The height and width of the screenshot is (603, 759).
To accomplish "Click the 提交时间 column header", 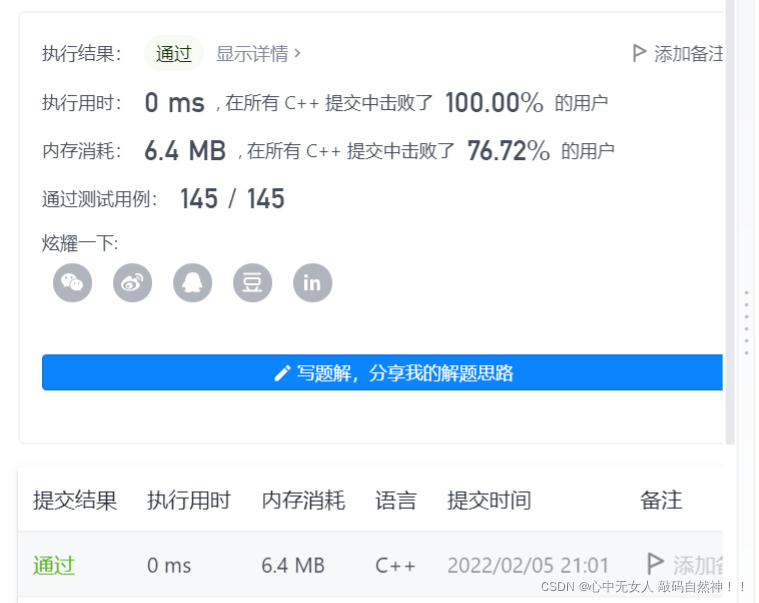I will pos(489,500).
